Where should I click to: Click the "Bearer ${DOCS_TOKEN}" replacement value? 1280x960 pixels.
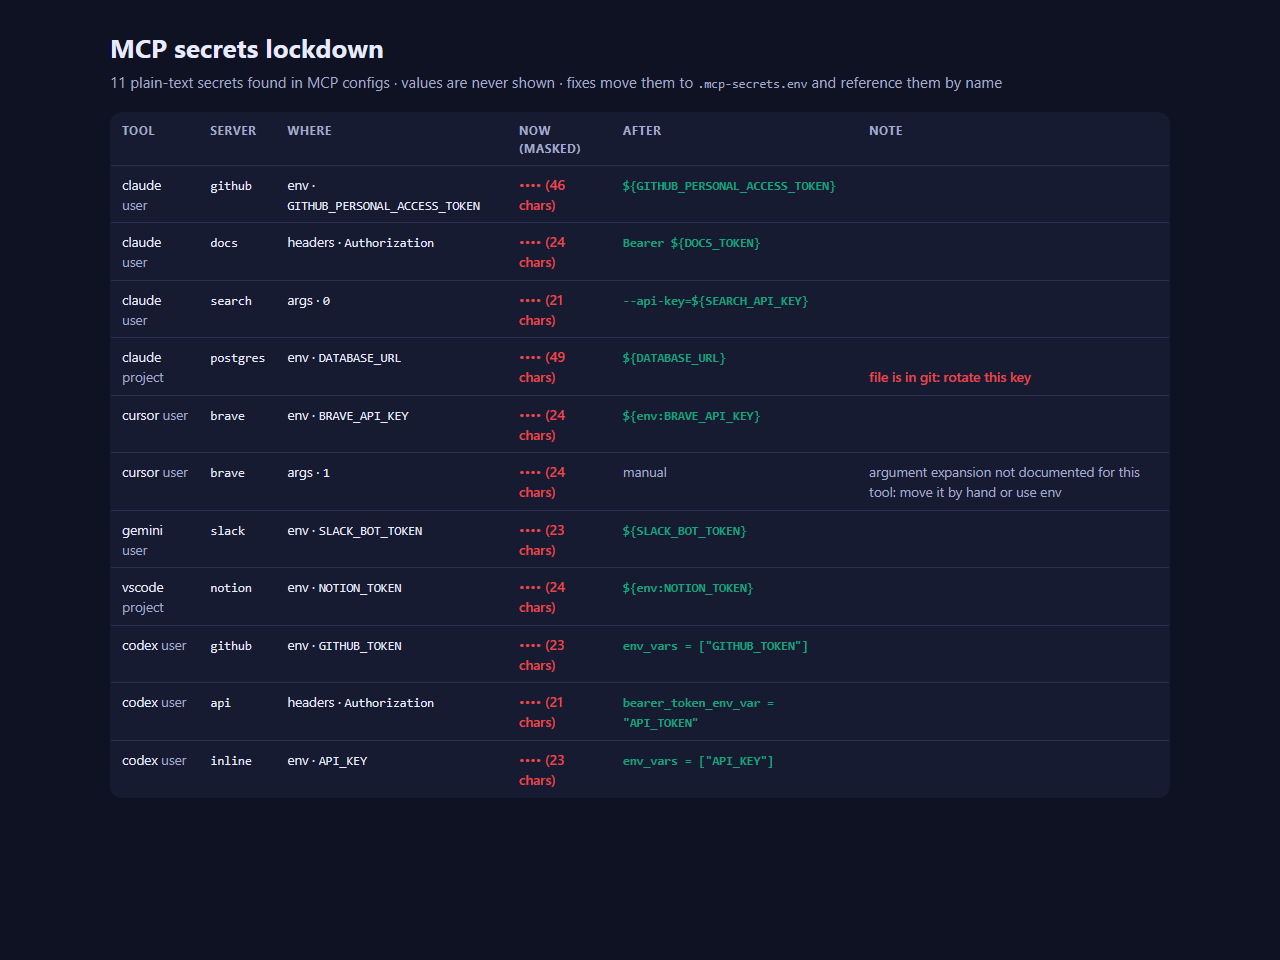tap(691, 243)
